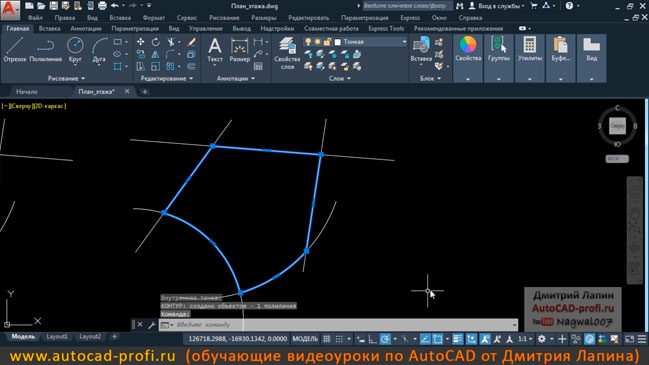
Task: Click the command line input field
Action: [344, 325]
